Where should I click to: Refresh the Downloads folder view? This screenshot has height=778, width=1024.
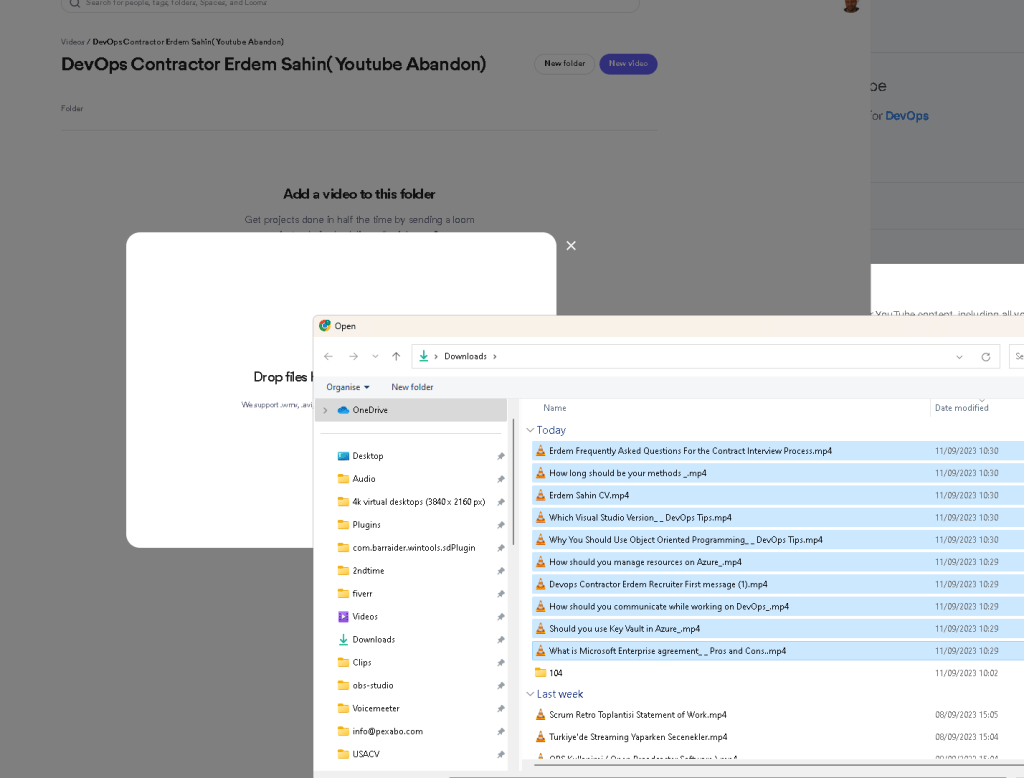(985, 357)
